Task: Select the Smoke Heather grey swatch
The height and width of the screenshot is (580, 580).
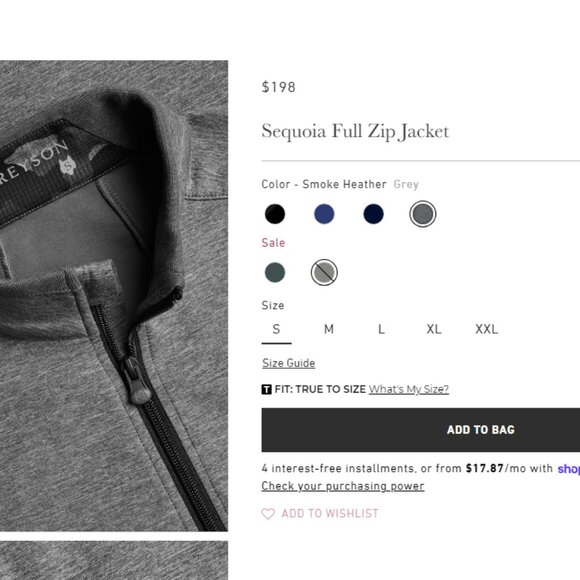Action: coord(422,214)
